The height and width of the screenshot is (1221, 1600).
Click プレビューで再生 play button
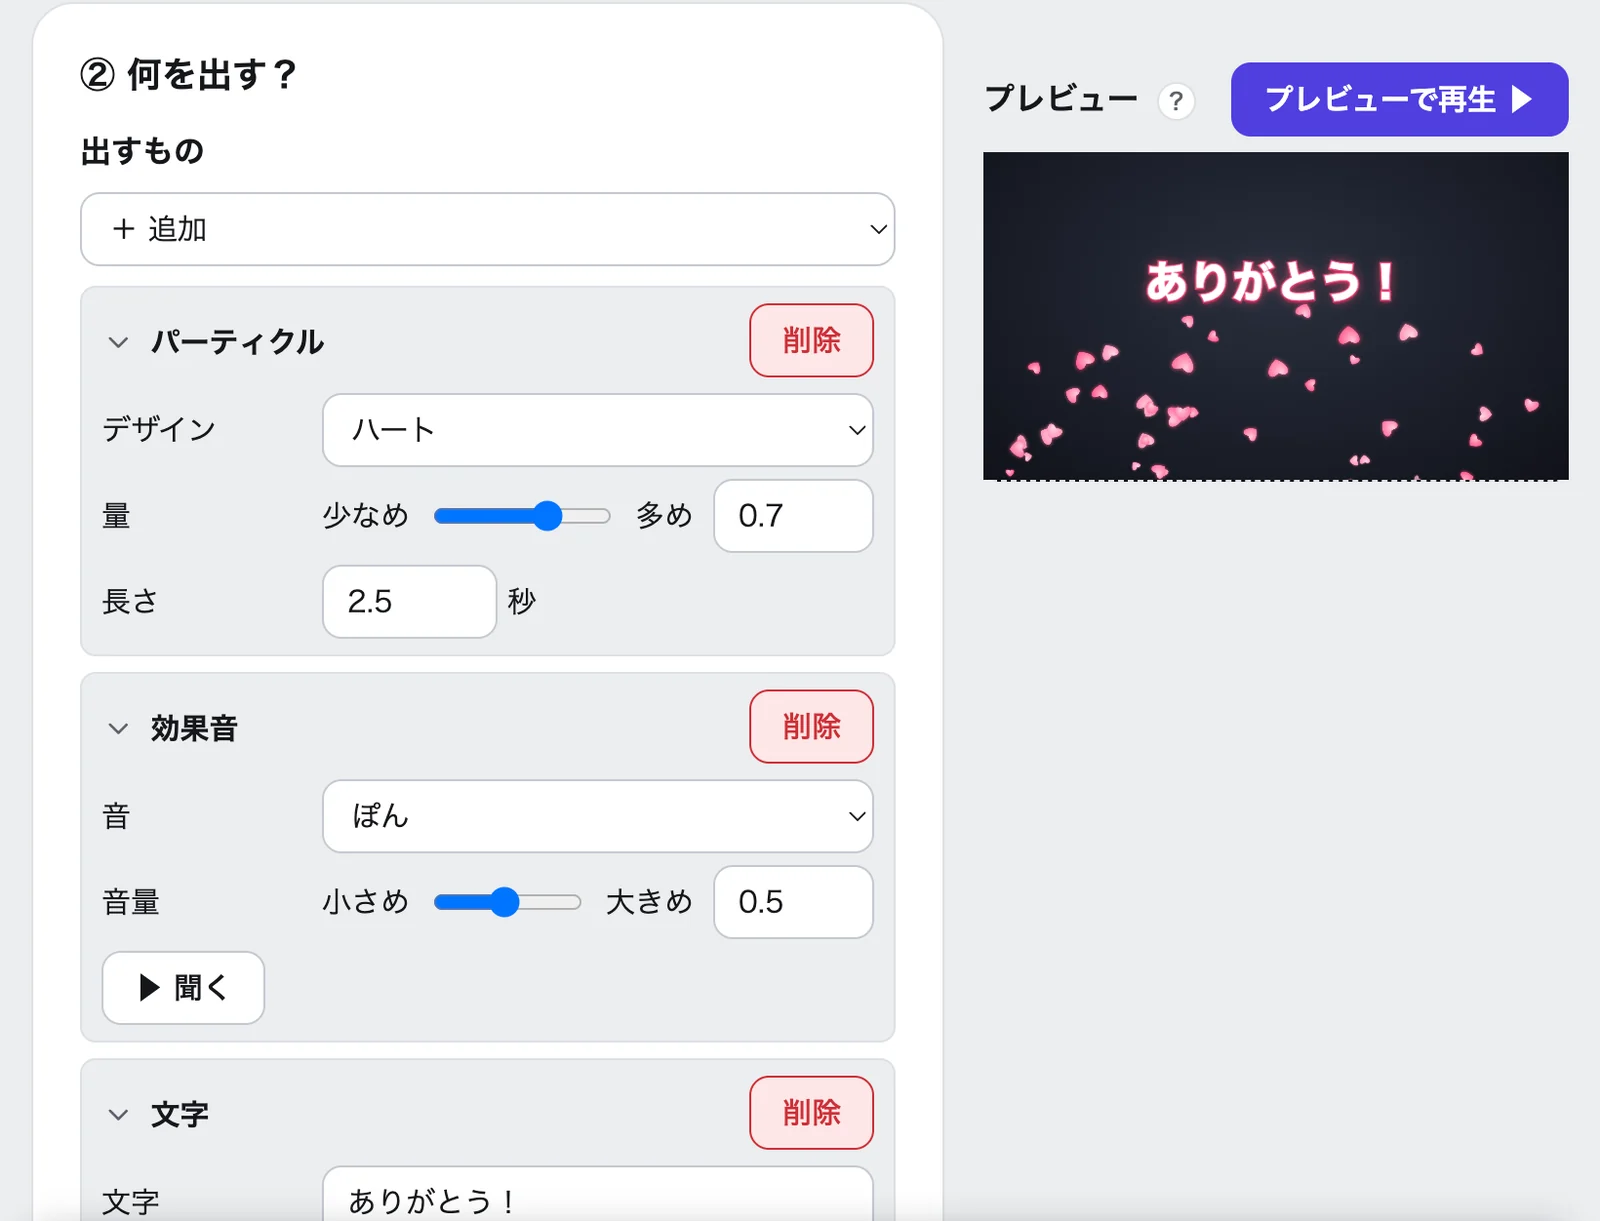[1399, 99]
